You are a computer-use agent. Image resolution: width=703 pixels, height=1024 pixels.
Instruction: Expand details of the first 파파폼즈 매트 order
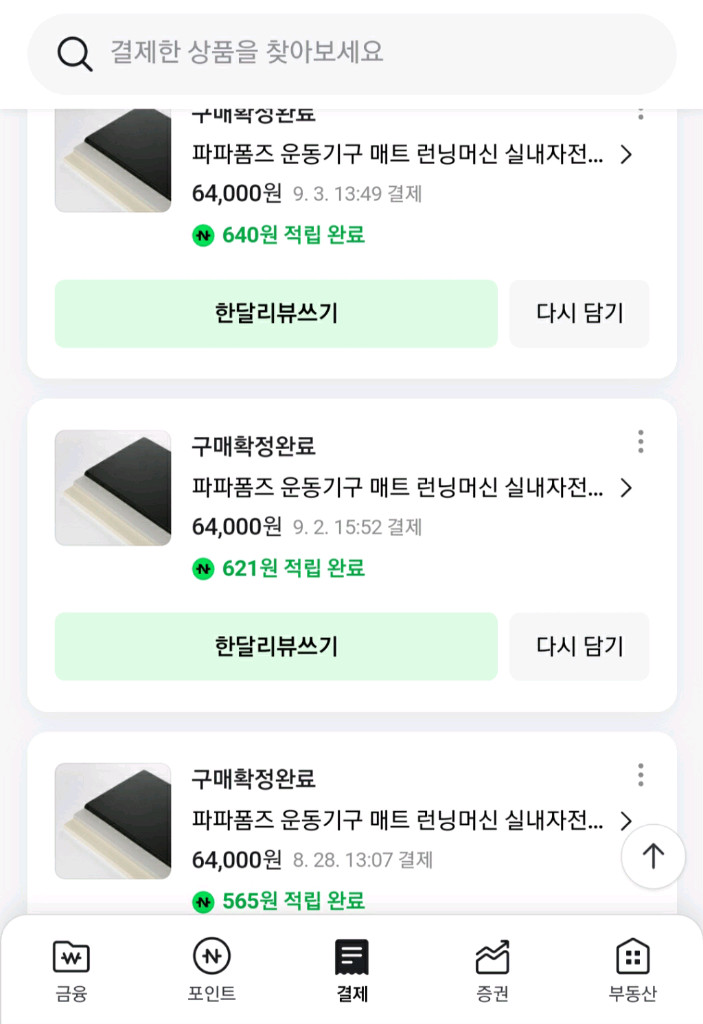(x=628, y=155)
